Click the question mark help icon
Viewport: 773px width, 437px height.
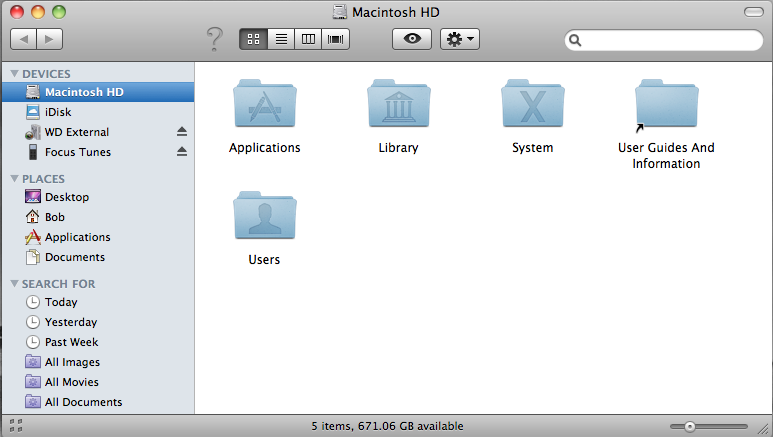(214, 39)
